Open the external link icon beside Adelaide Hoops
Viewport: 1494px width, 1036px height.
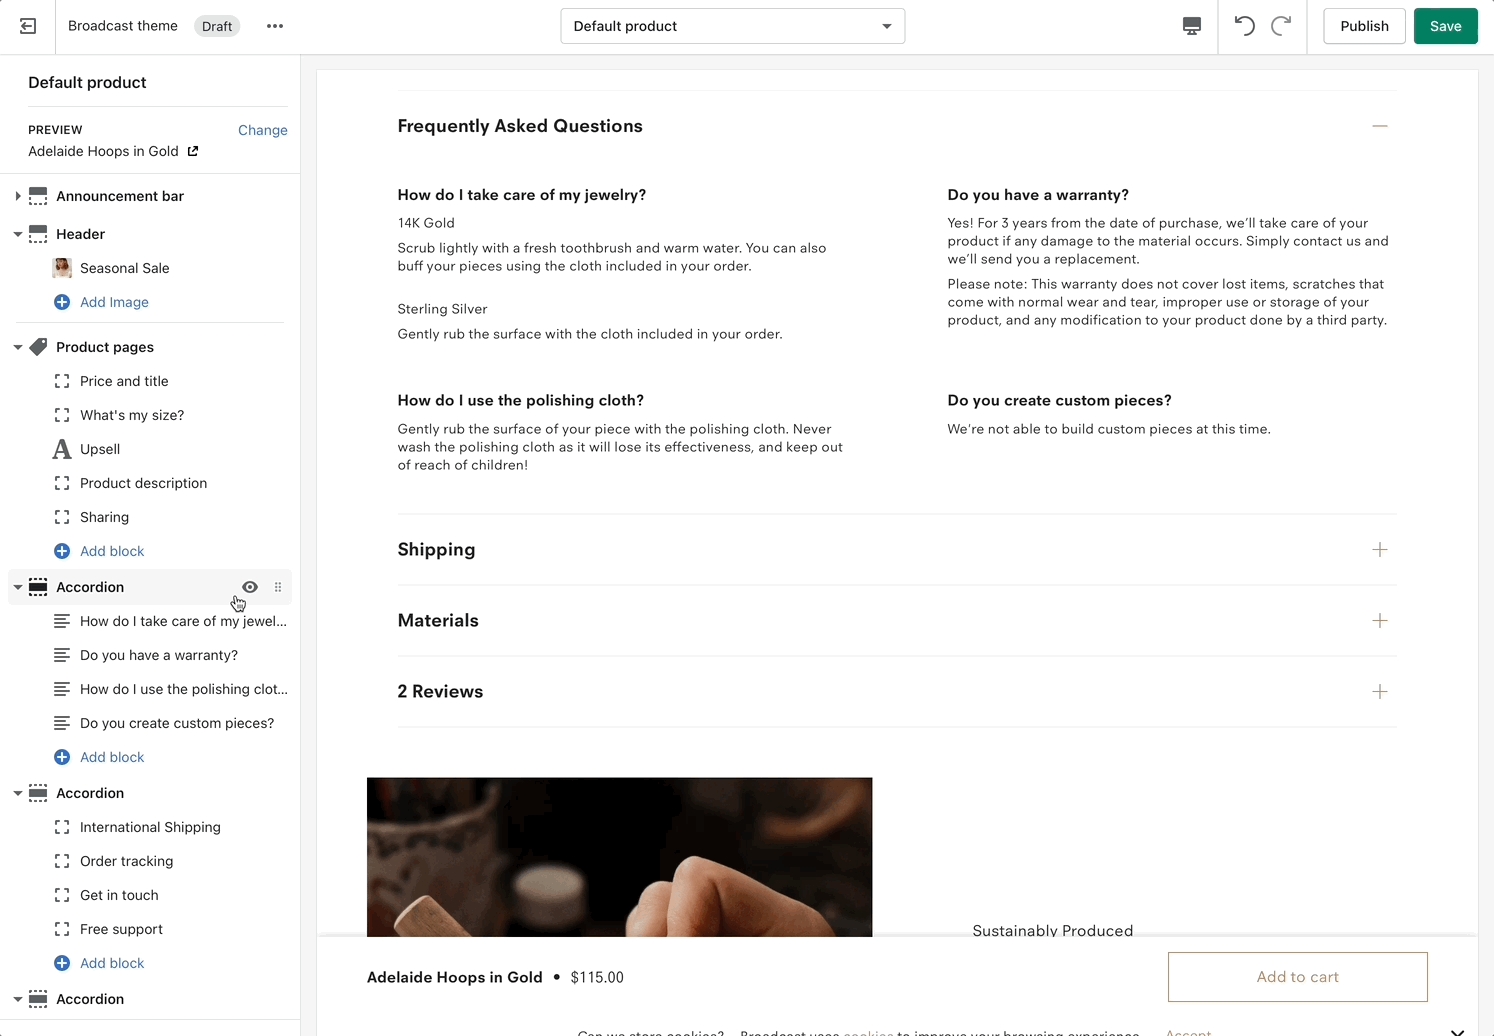click(x=193, y=151)
